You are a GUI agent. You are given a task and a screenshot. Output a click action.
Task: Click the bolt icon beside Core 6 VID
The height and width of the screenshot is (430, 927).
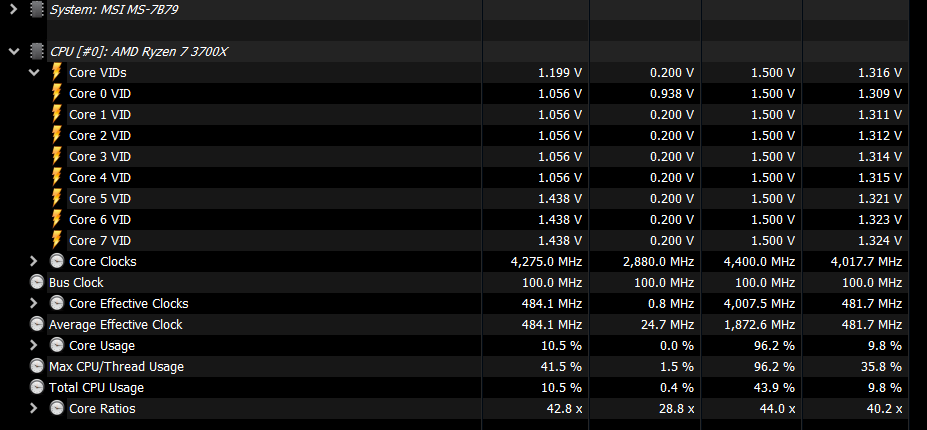(x=57, y=219)
